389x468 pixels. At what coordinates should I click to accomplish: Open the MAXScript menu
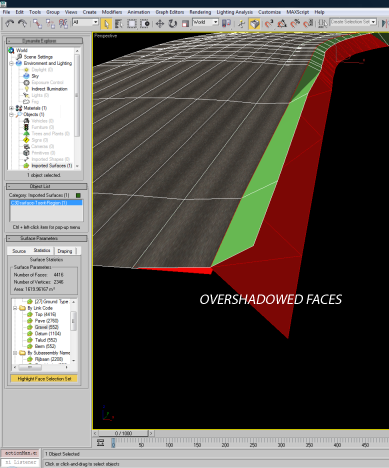pos(297,12)
